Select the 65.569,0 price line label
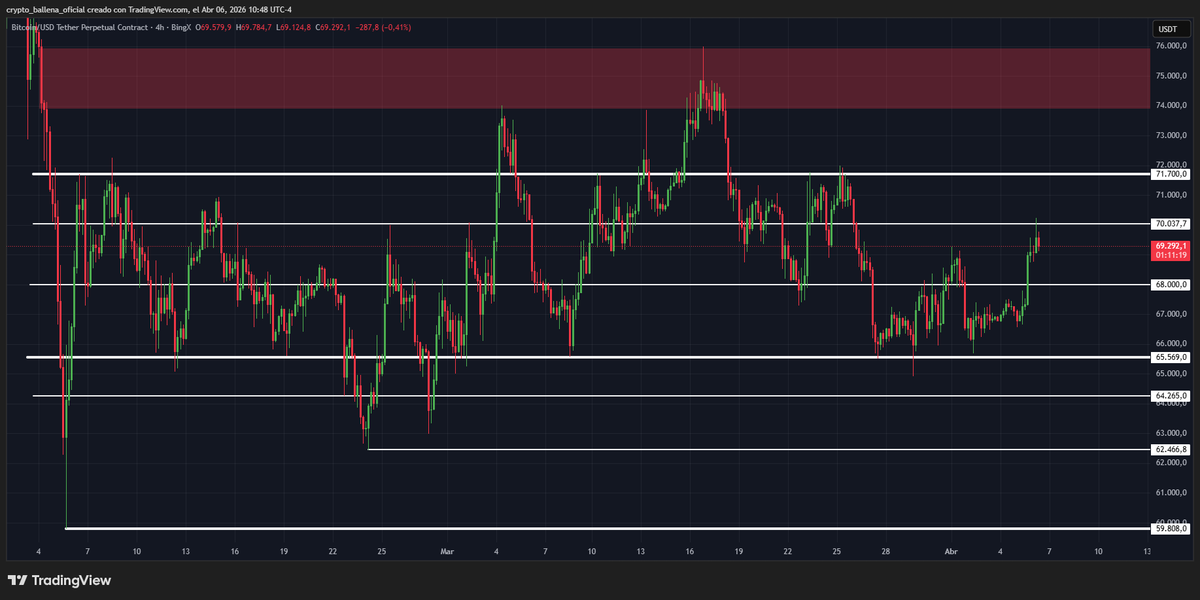The image size is (1200, 600). pos(1170,357)
